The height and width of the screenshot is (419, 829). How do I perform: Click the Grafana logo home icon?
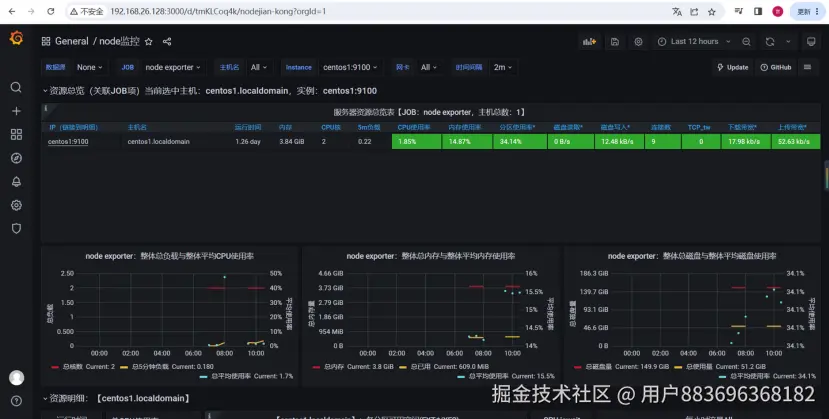point(16,38)
